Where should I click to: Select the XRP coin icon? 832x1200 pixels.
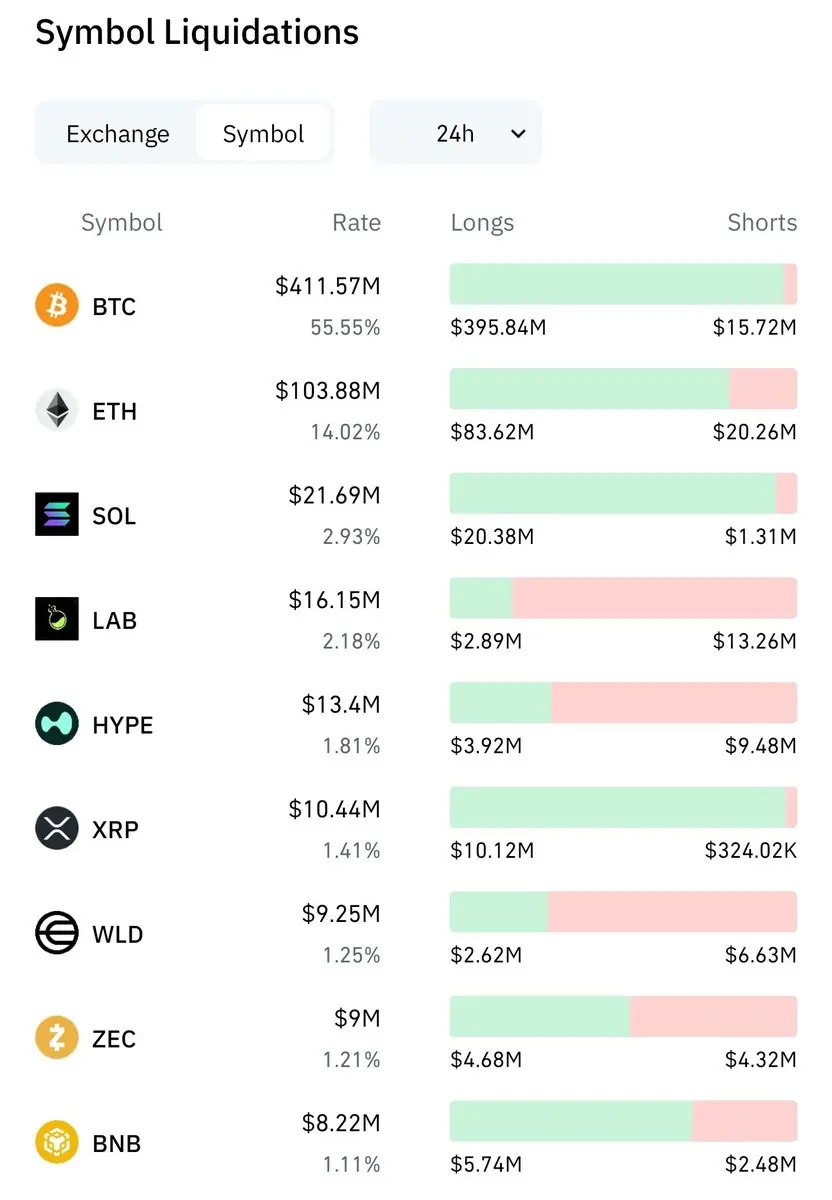56,829
